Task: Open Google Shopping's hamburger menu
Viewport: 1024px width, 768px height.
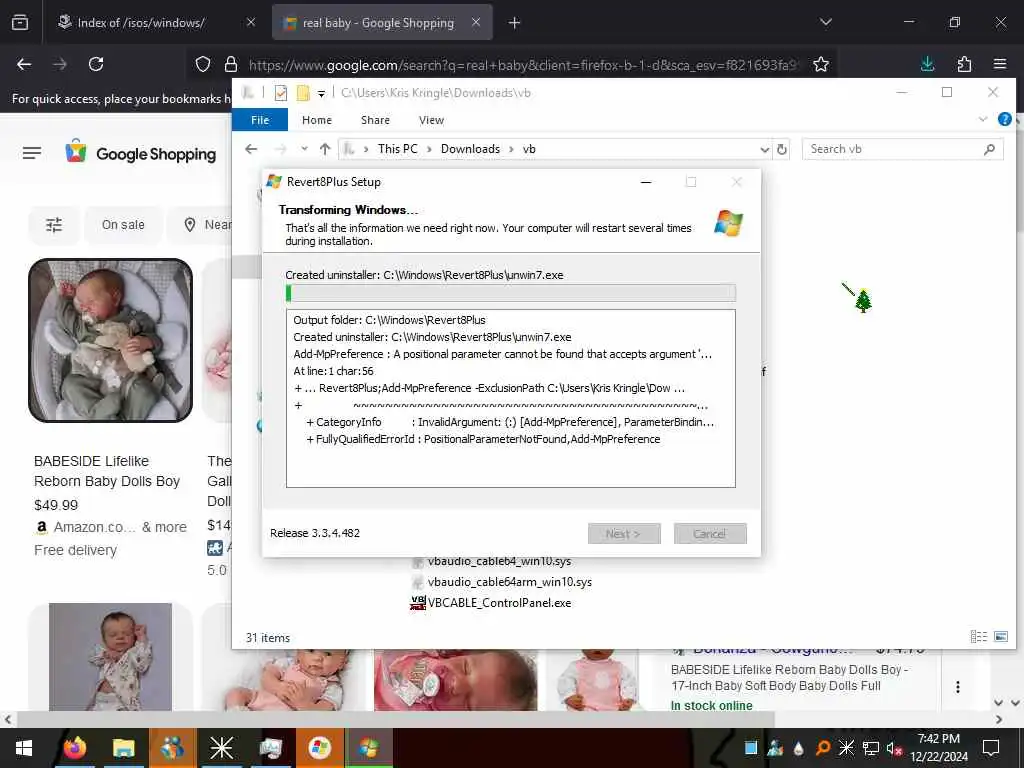Action: 31,153
